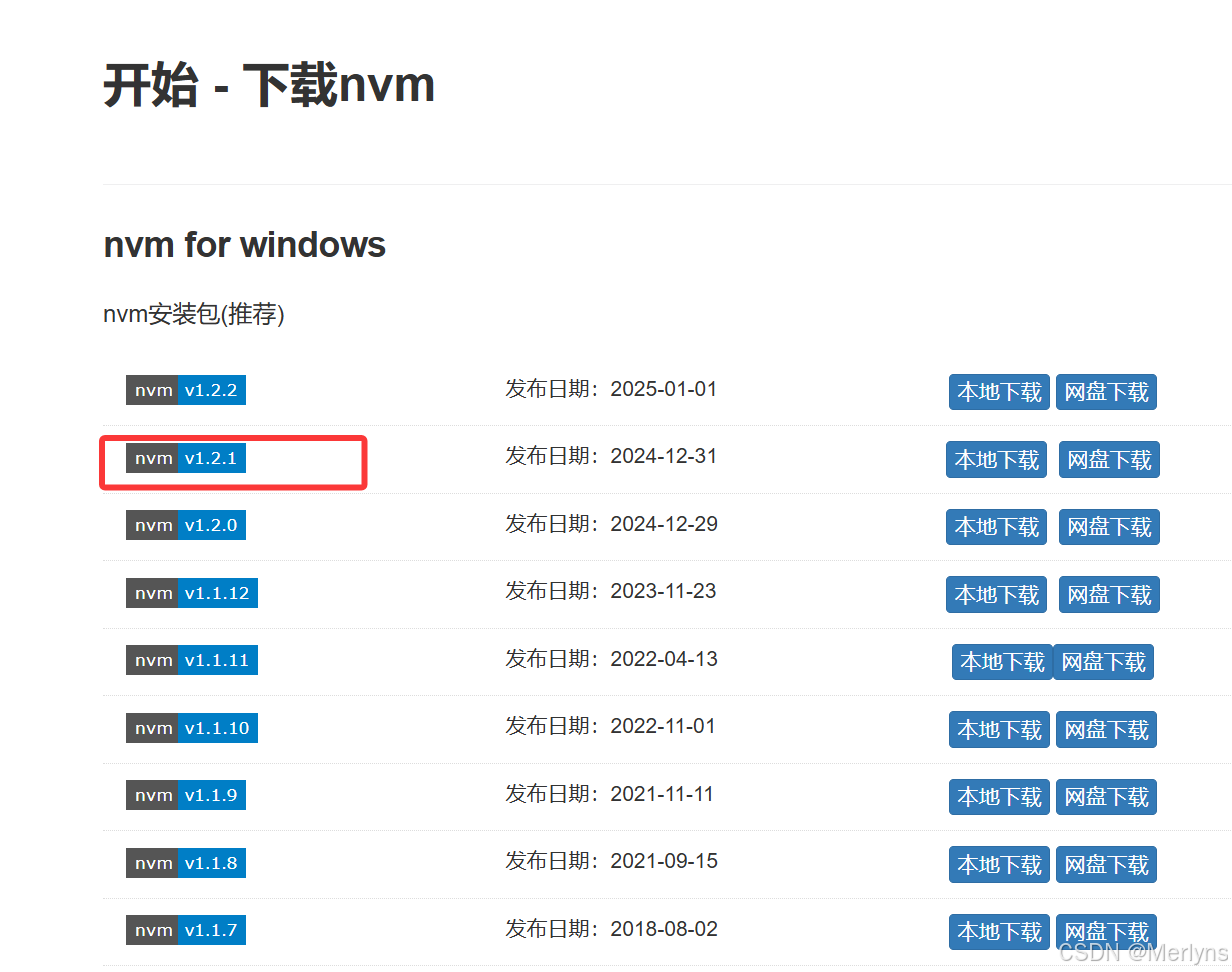This screenshot has height=972, width=1232.
Task: Select the nvm v1.1.7 badge
Action: (x=186, y=930)
